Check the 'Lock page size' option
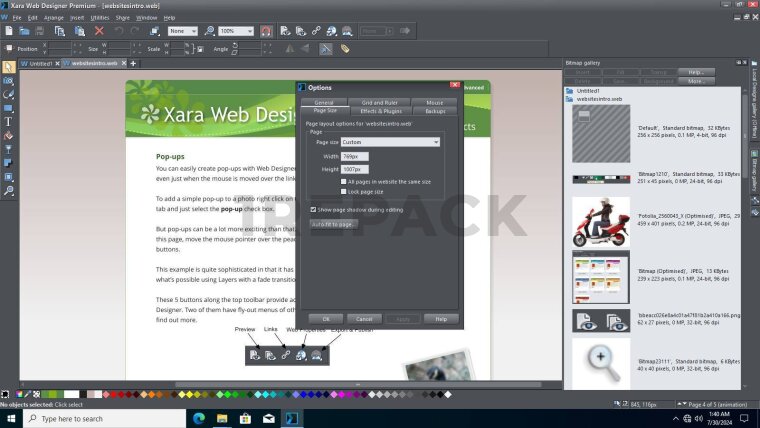The height and width of the screenshot is (428, 760). tap(344, 191)
